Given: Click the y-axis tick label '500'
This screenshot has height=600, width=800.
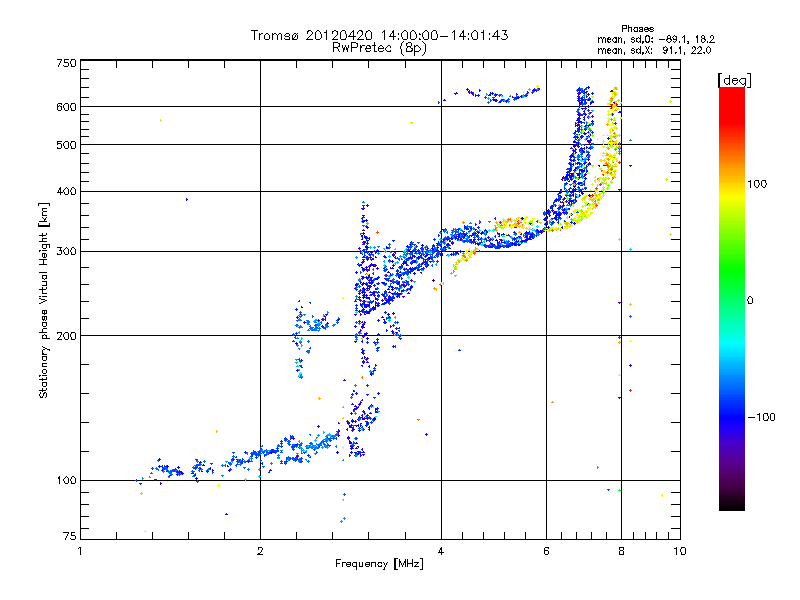Looking at the screenshot, I should click(x=66, y=145).
